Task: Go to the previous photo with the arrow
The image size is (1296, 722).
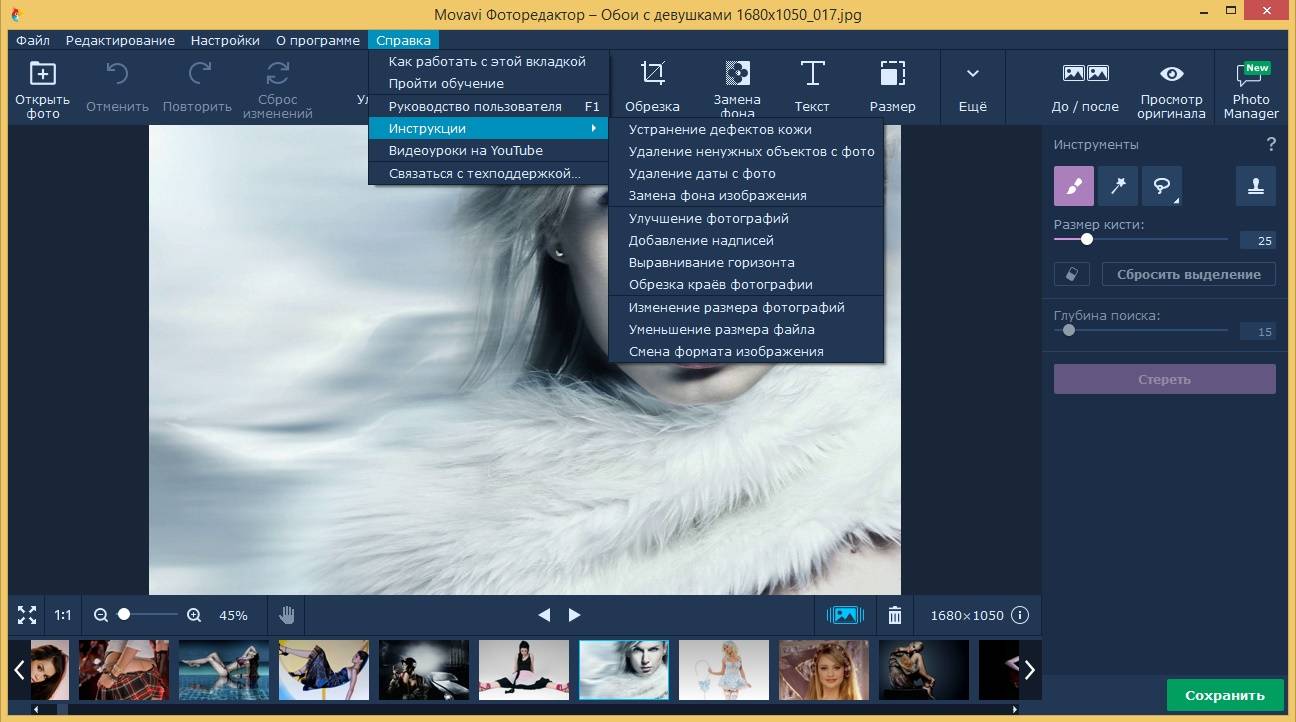Action: (x=544, y=615)
